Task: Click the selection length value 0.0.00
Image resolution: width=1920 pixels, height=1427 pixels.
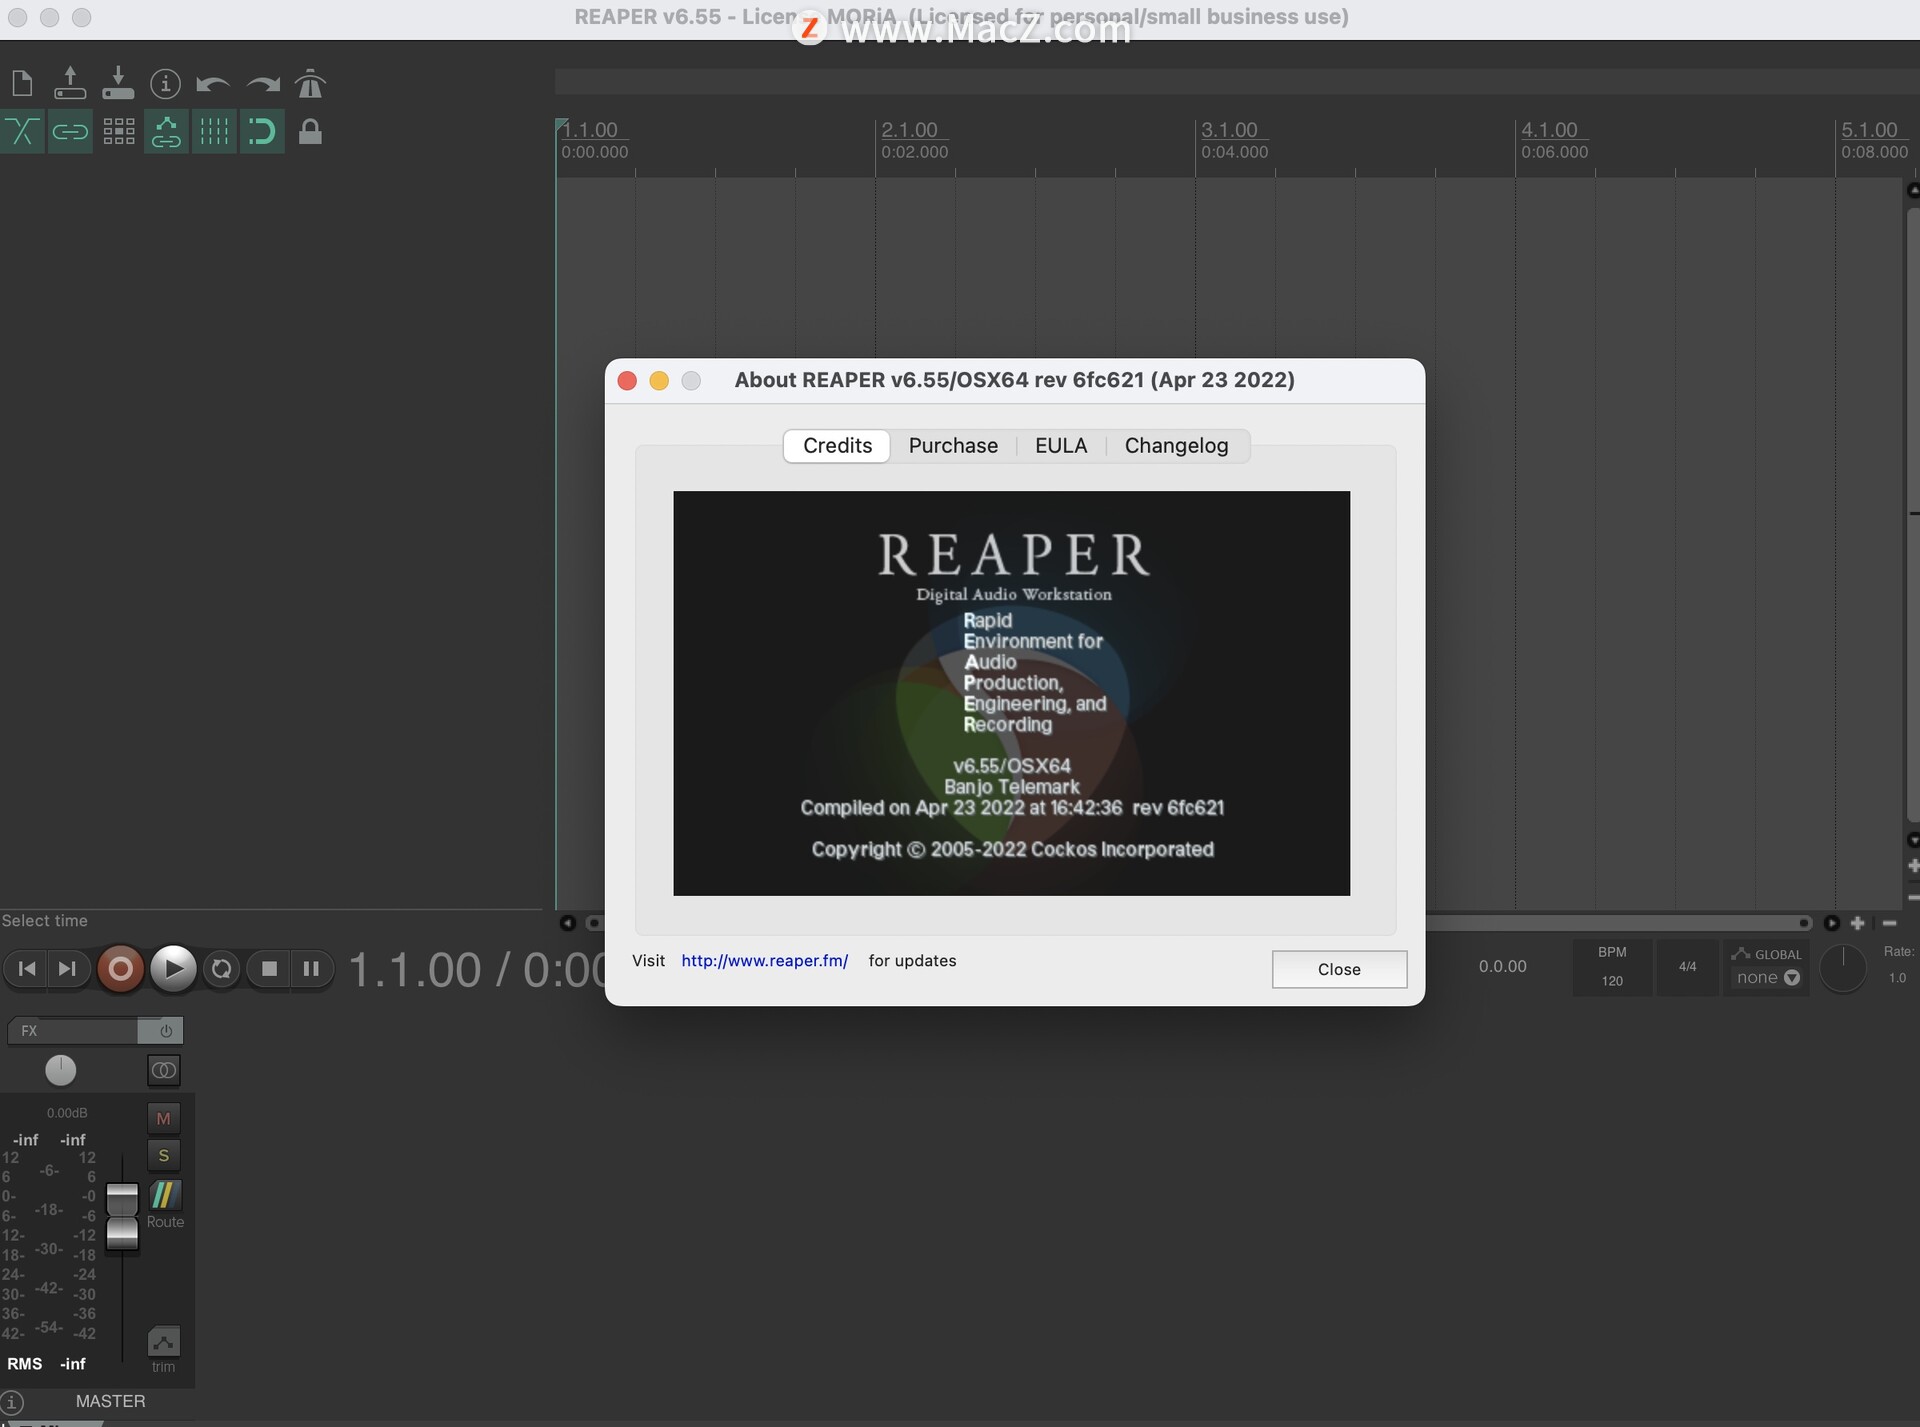Action: [x=1502, y=967]
